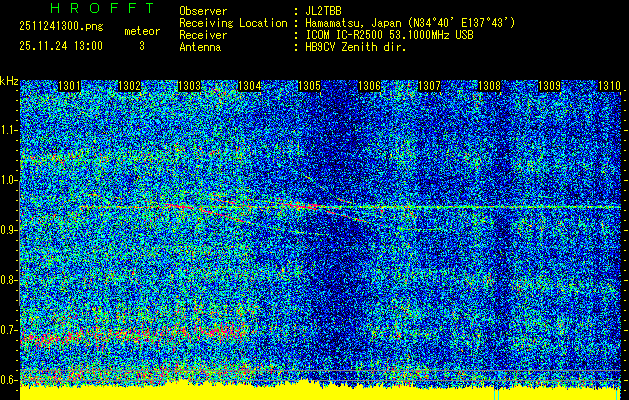Select the meteor count value 3

141,46
